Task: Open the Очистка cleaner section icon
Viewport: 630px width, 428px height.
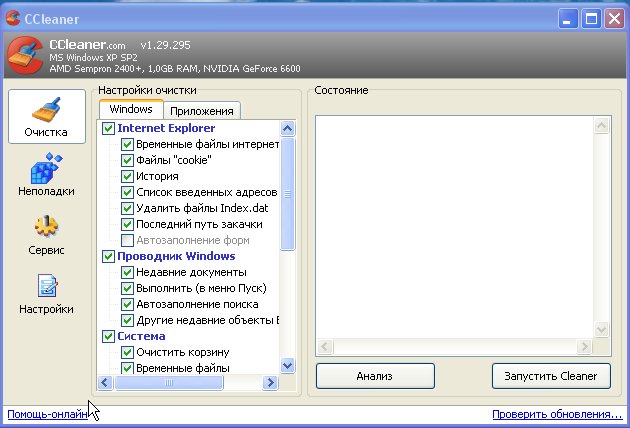Action: click(47, 117)
